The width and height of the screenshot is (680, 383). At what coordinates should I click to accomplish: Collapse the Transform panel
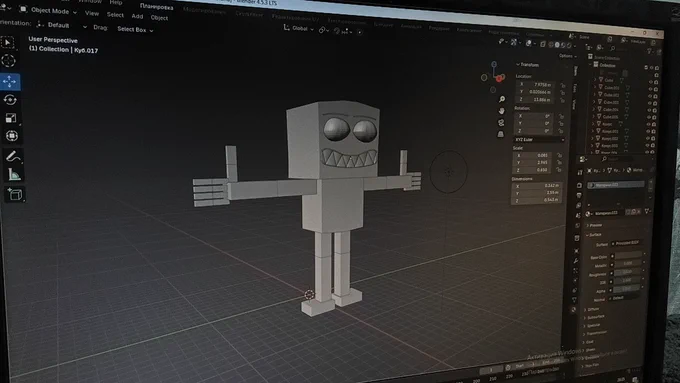[x=527, y=65]
